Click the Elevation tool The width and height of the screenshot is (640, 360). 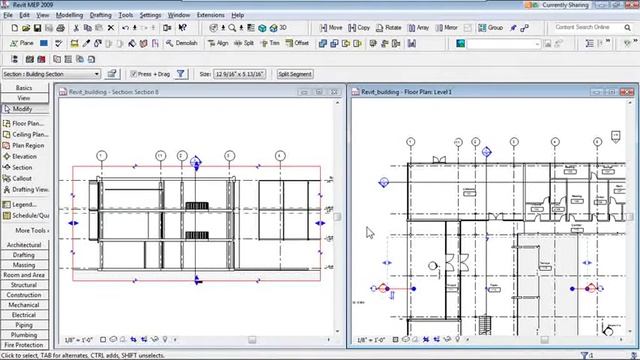point(20,156)
